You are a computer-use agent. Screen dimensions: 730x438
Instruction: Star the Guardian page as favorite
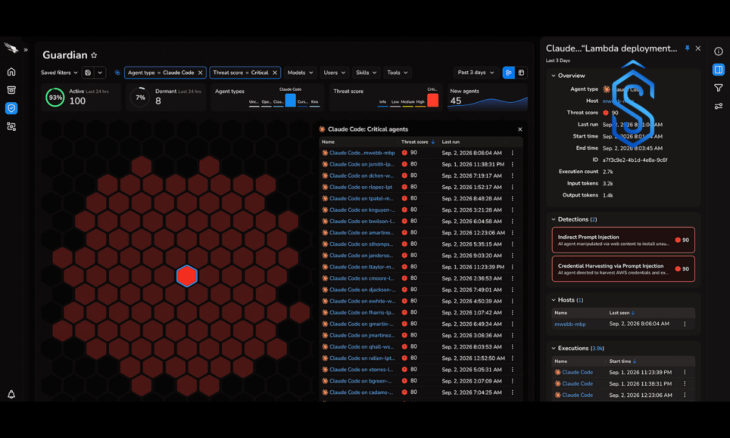94,55
